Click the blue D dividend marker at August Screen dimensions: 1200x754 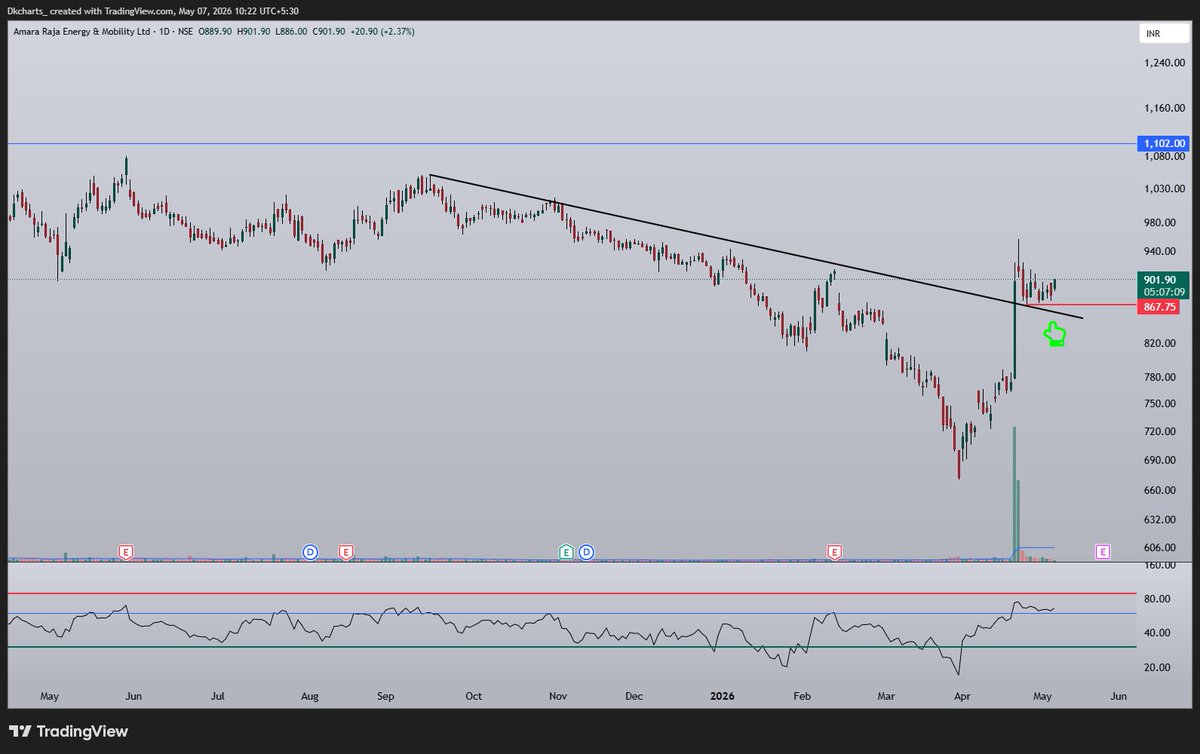tap(310, 551)
